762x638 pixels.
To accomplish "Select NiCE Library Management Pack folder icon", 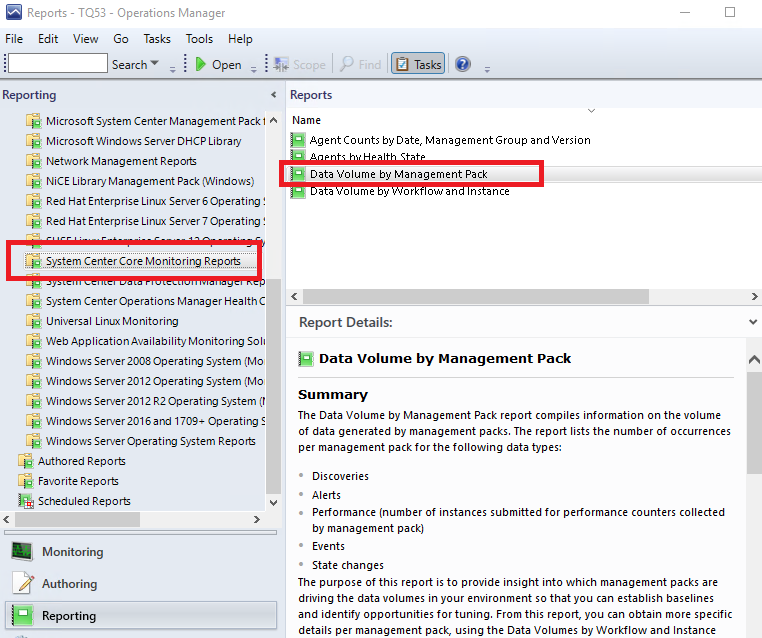I will point(34,181).
